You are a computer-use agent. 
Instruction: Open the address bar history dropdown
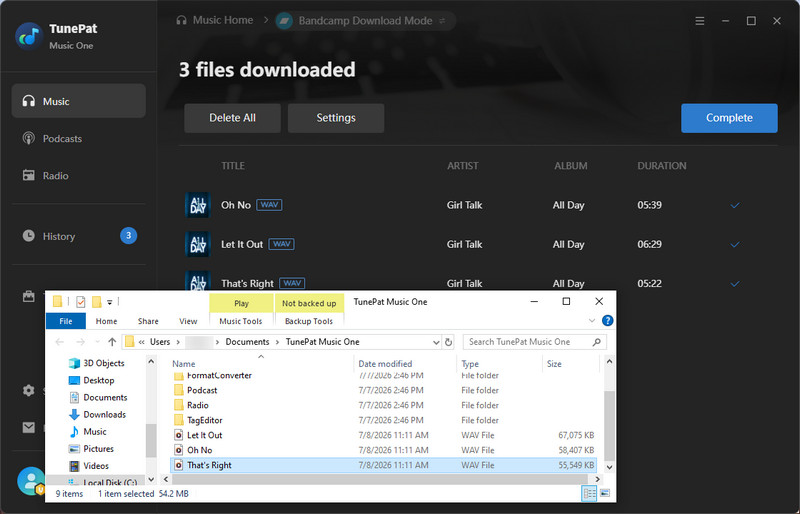coord(436,342)
